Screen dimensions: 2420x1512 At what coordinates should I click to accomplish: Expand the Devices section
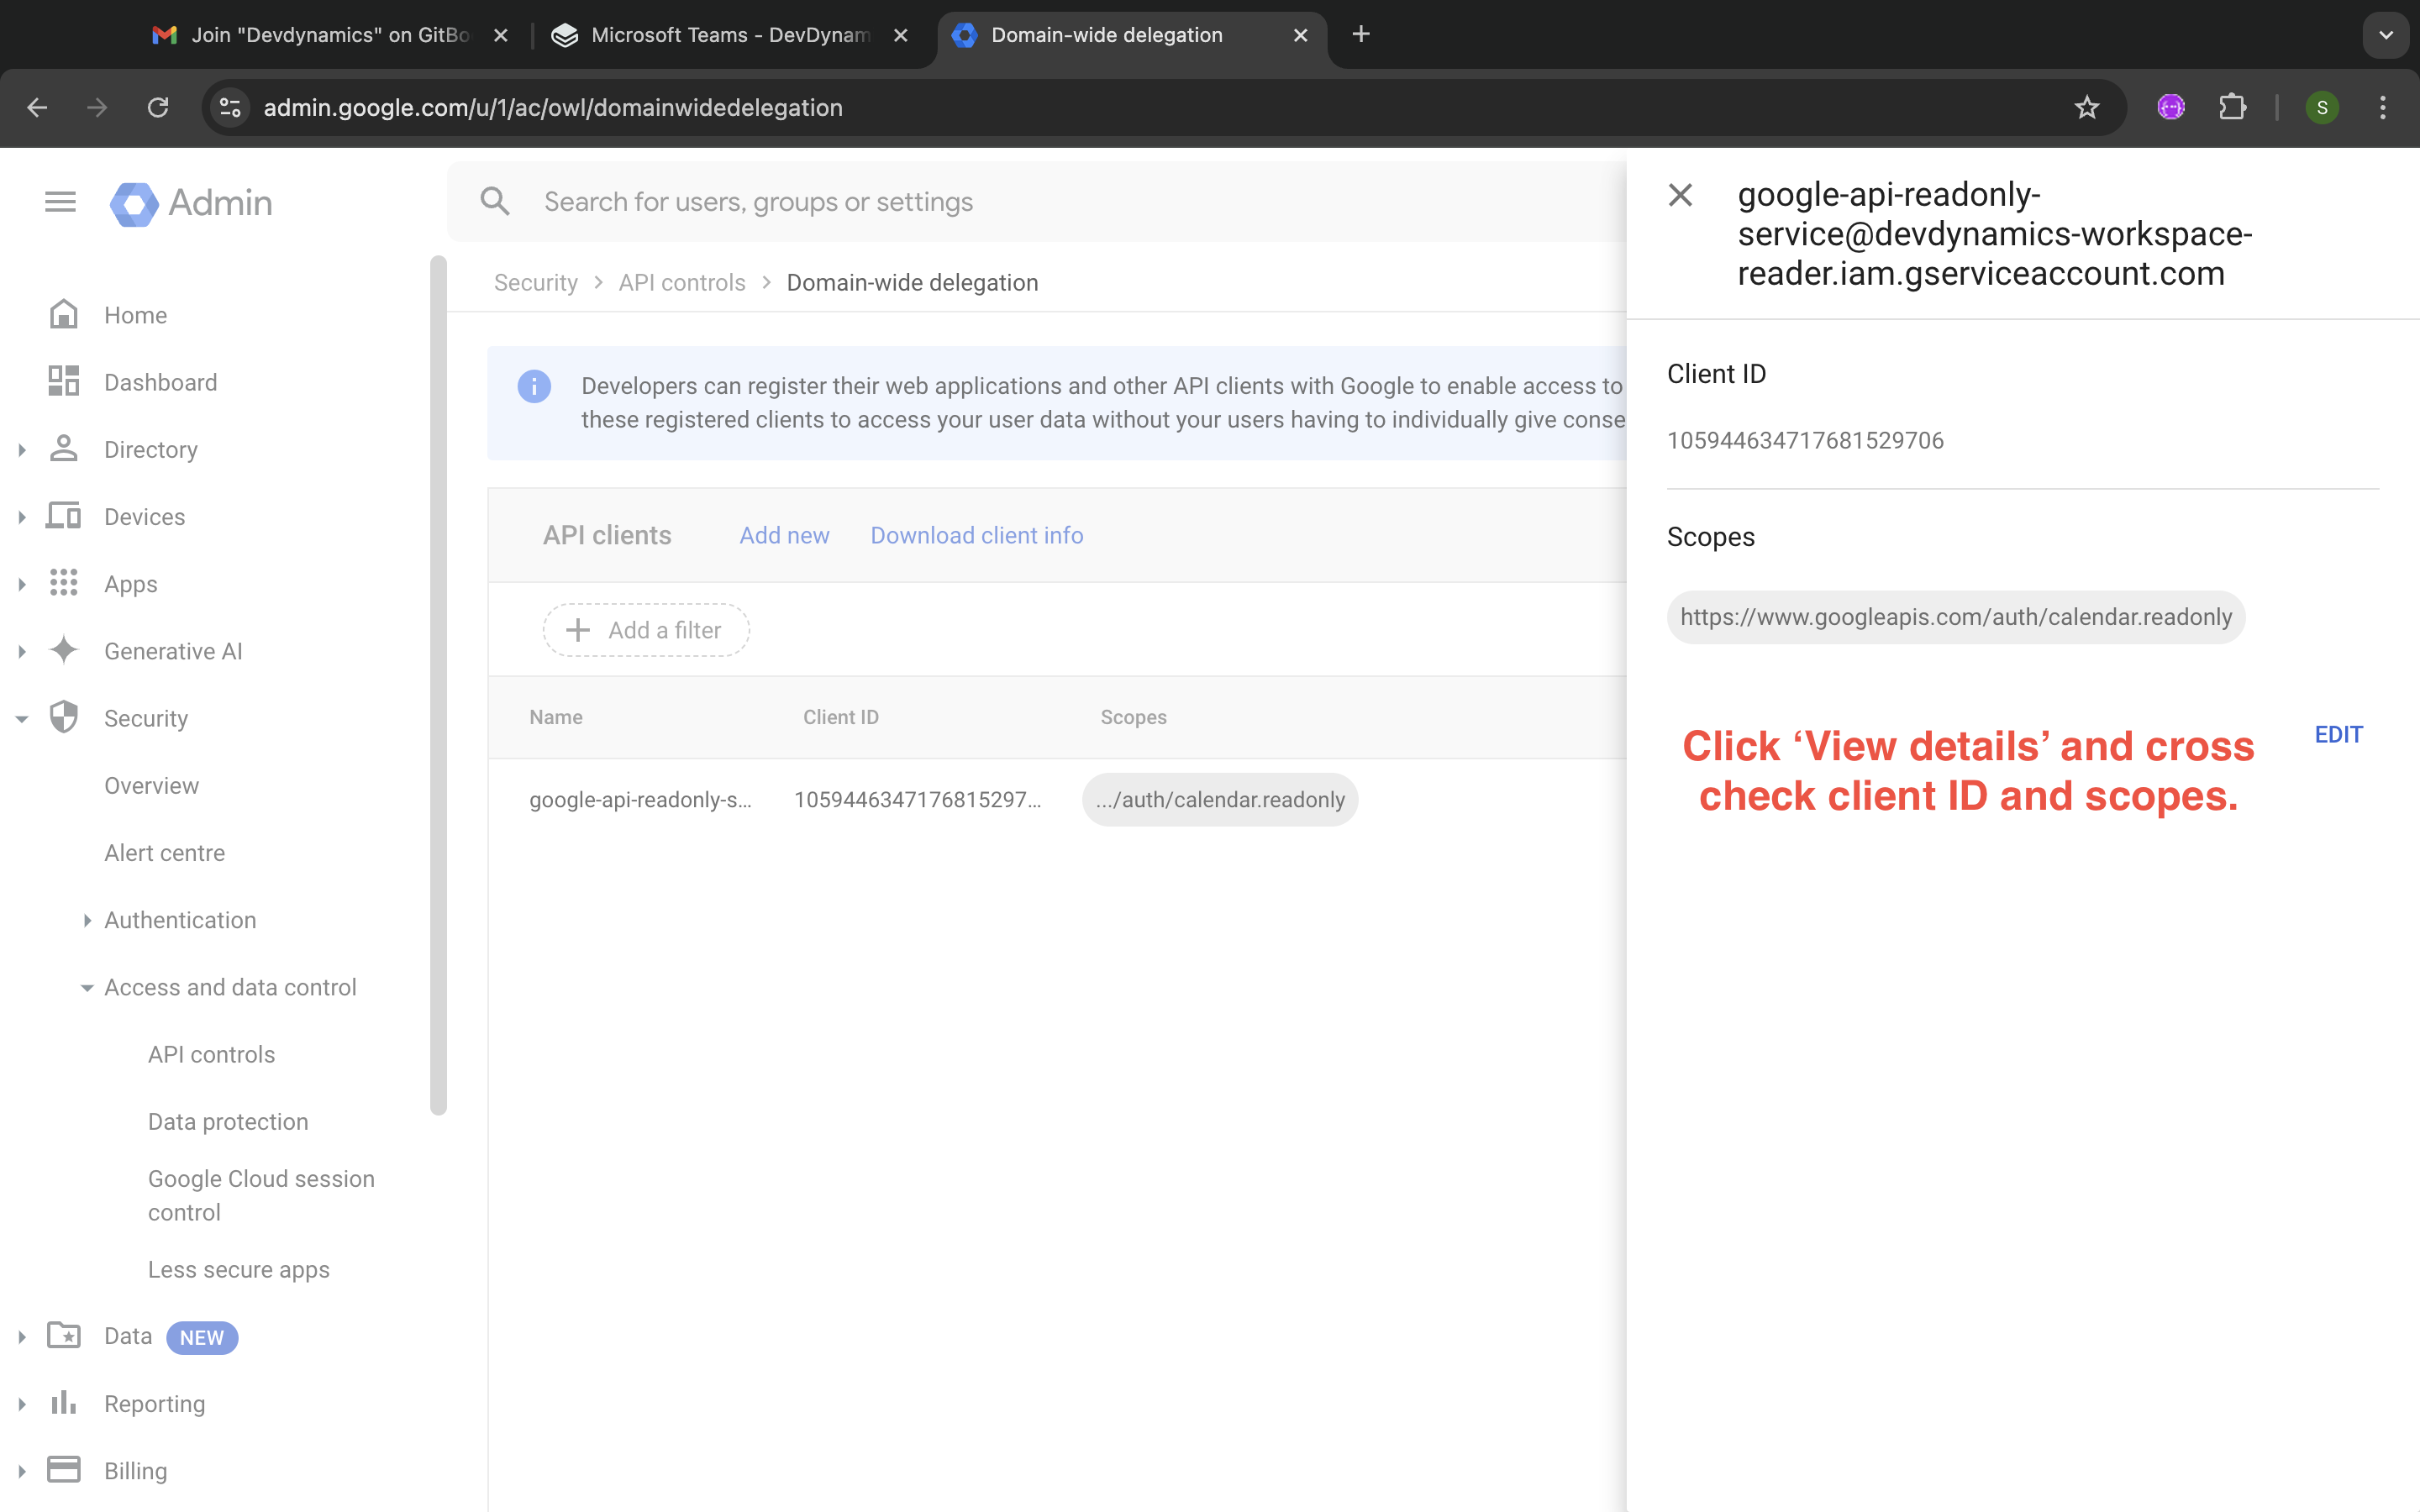pyautogui.click(x=22, y=517)
